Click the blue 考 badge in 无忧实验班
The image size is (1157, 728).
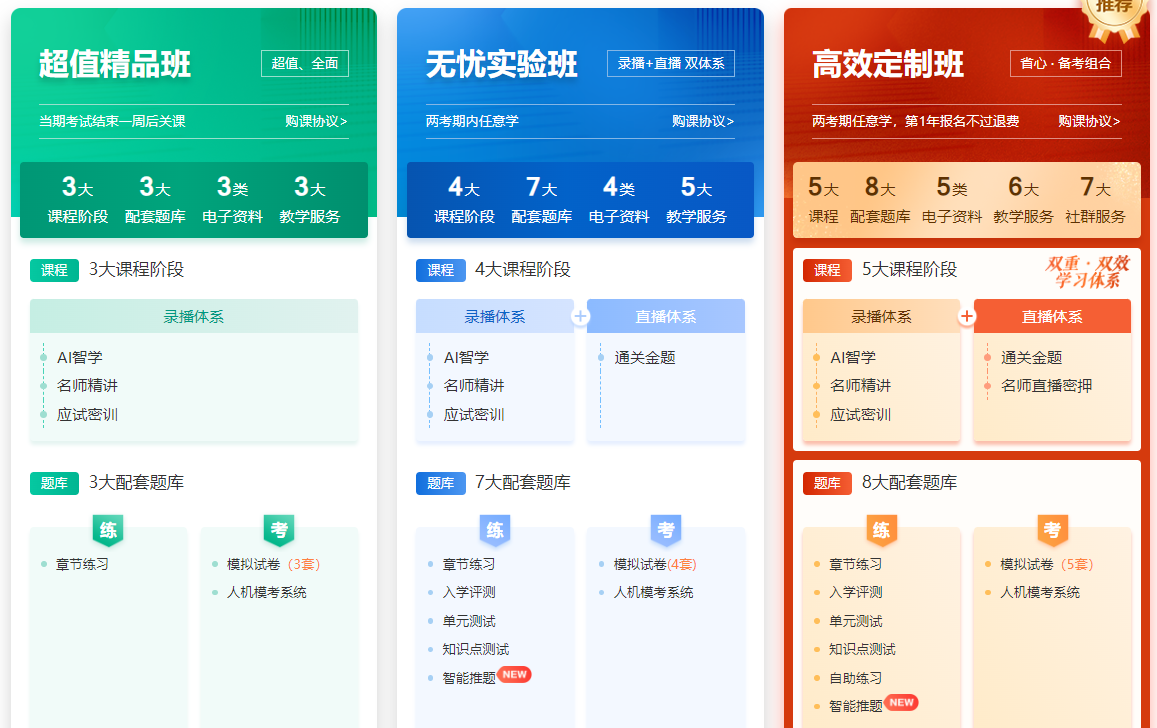666,530
